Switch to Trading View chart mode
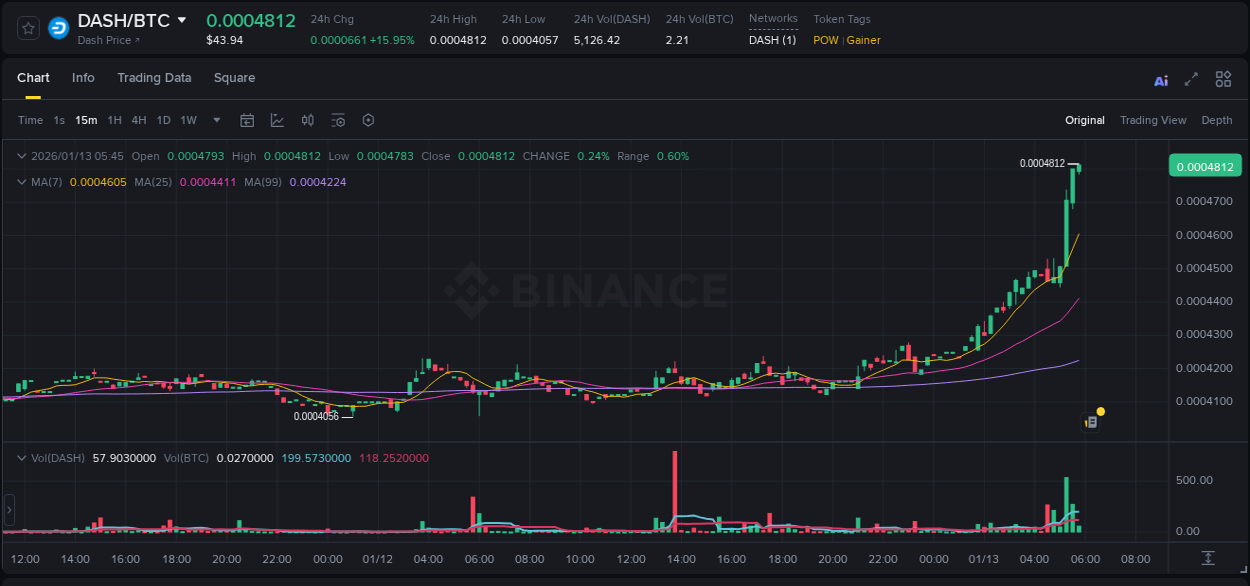Image resolution: width=1250 pixels, height=586 pixels. [x=1153, y=120]
